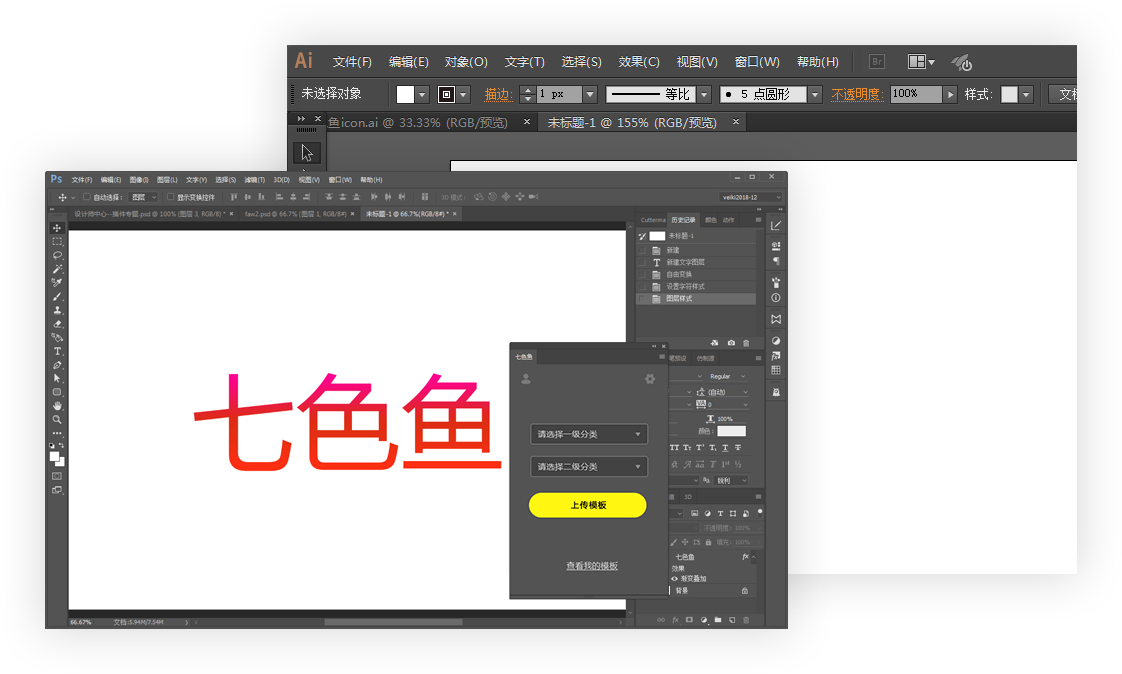The image size is (1122, 674).
Task: Select the Hand tool in Photoshop
Action: 57,406
